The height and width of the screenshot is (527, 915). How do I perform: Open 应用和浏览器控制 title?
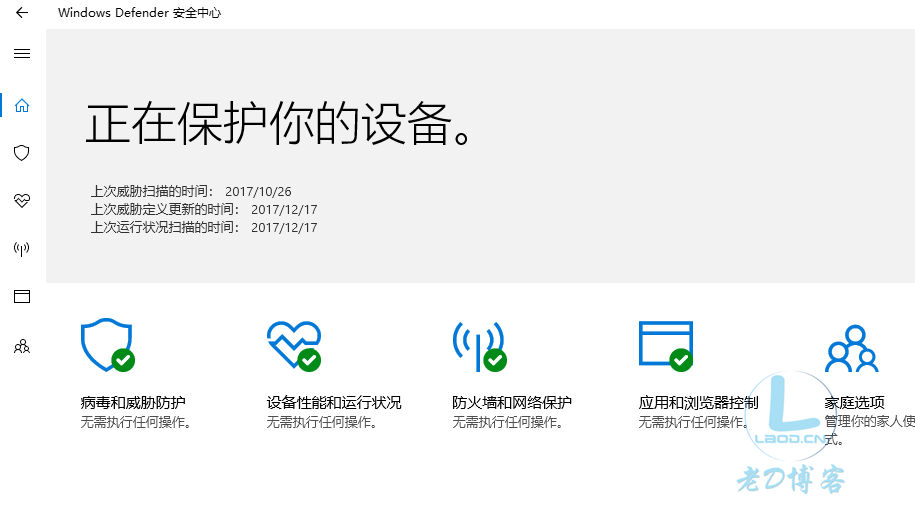click(699, 403)
